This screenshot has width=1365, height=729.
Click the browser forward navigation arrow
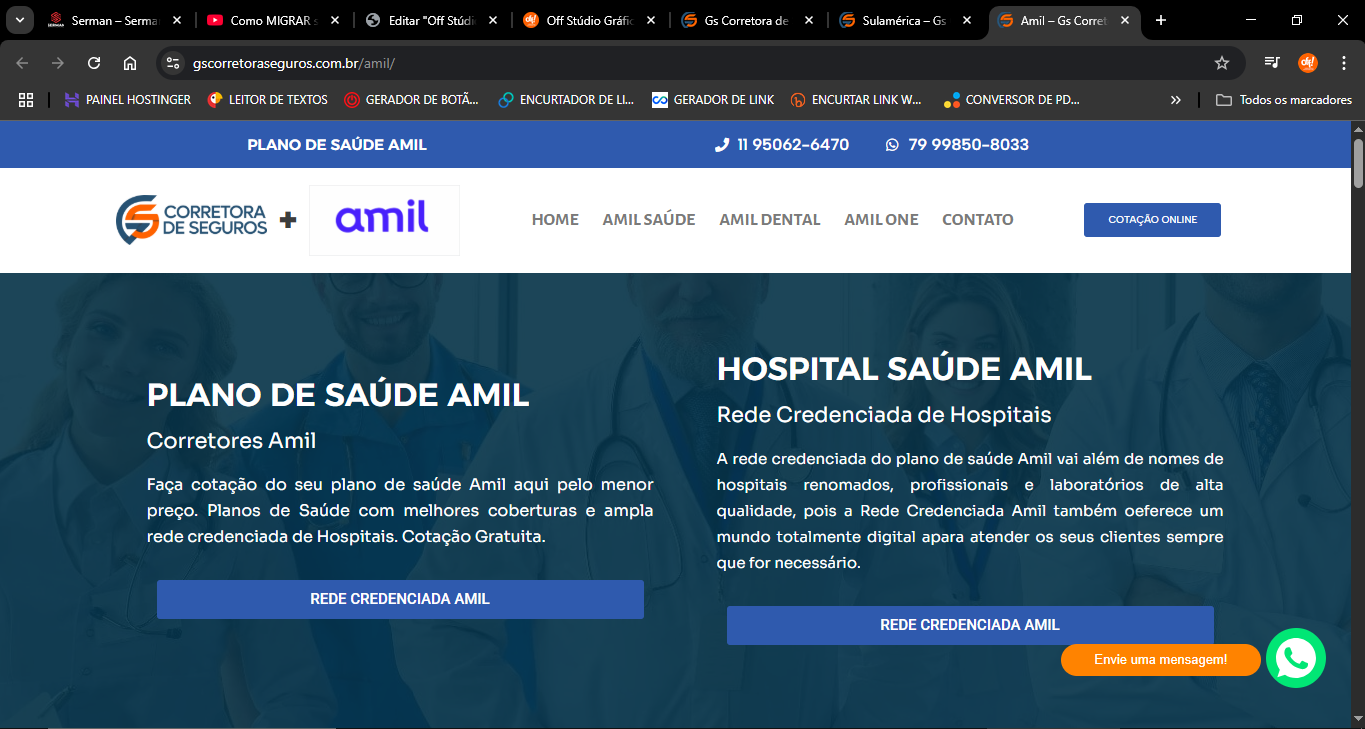click(x=57, y=62)
